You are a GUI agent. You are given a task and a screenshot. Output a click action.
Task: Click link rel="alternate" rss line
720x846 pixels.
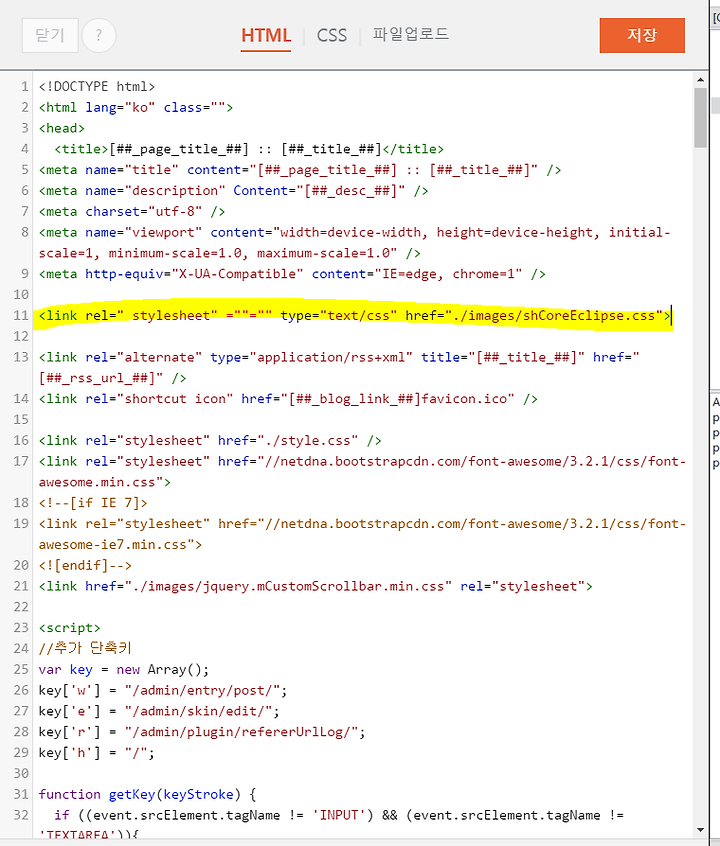click(339, 367)
